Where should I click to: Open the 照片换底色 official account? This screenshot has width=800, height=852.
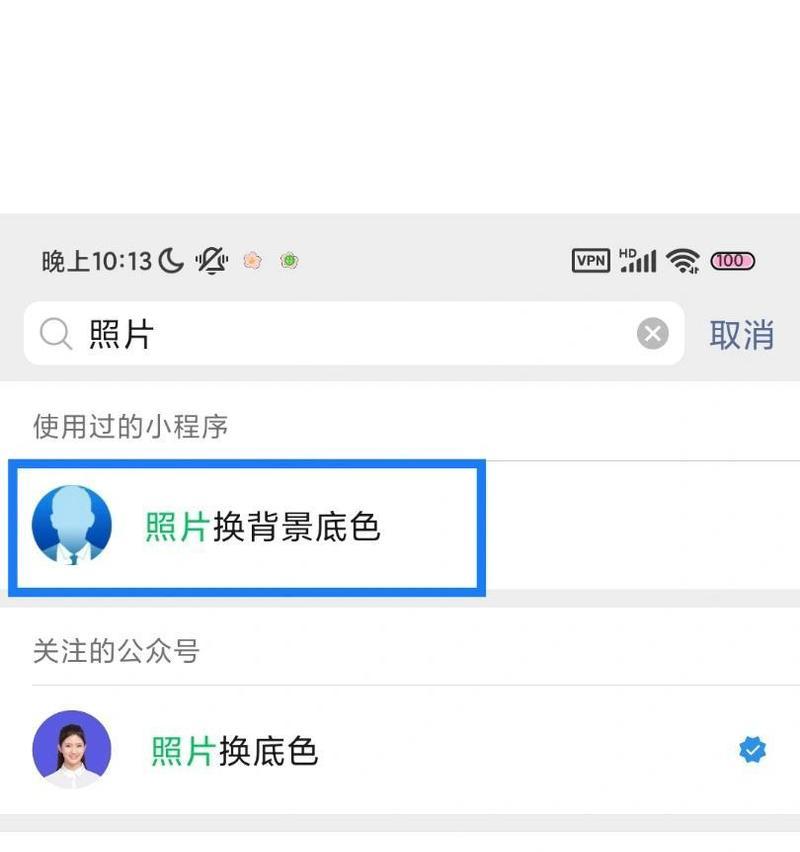point(400,750)
